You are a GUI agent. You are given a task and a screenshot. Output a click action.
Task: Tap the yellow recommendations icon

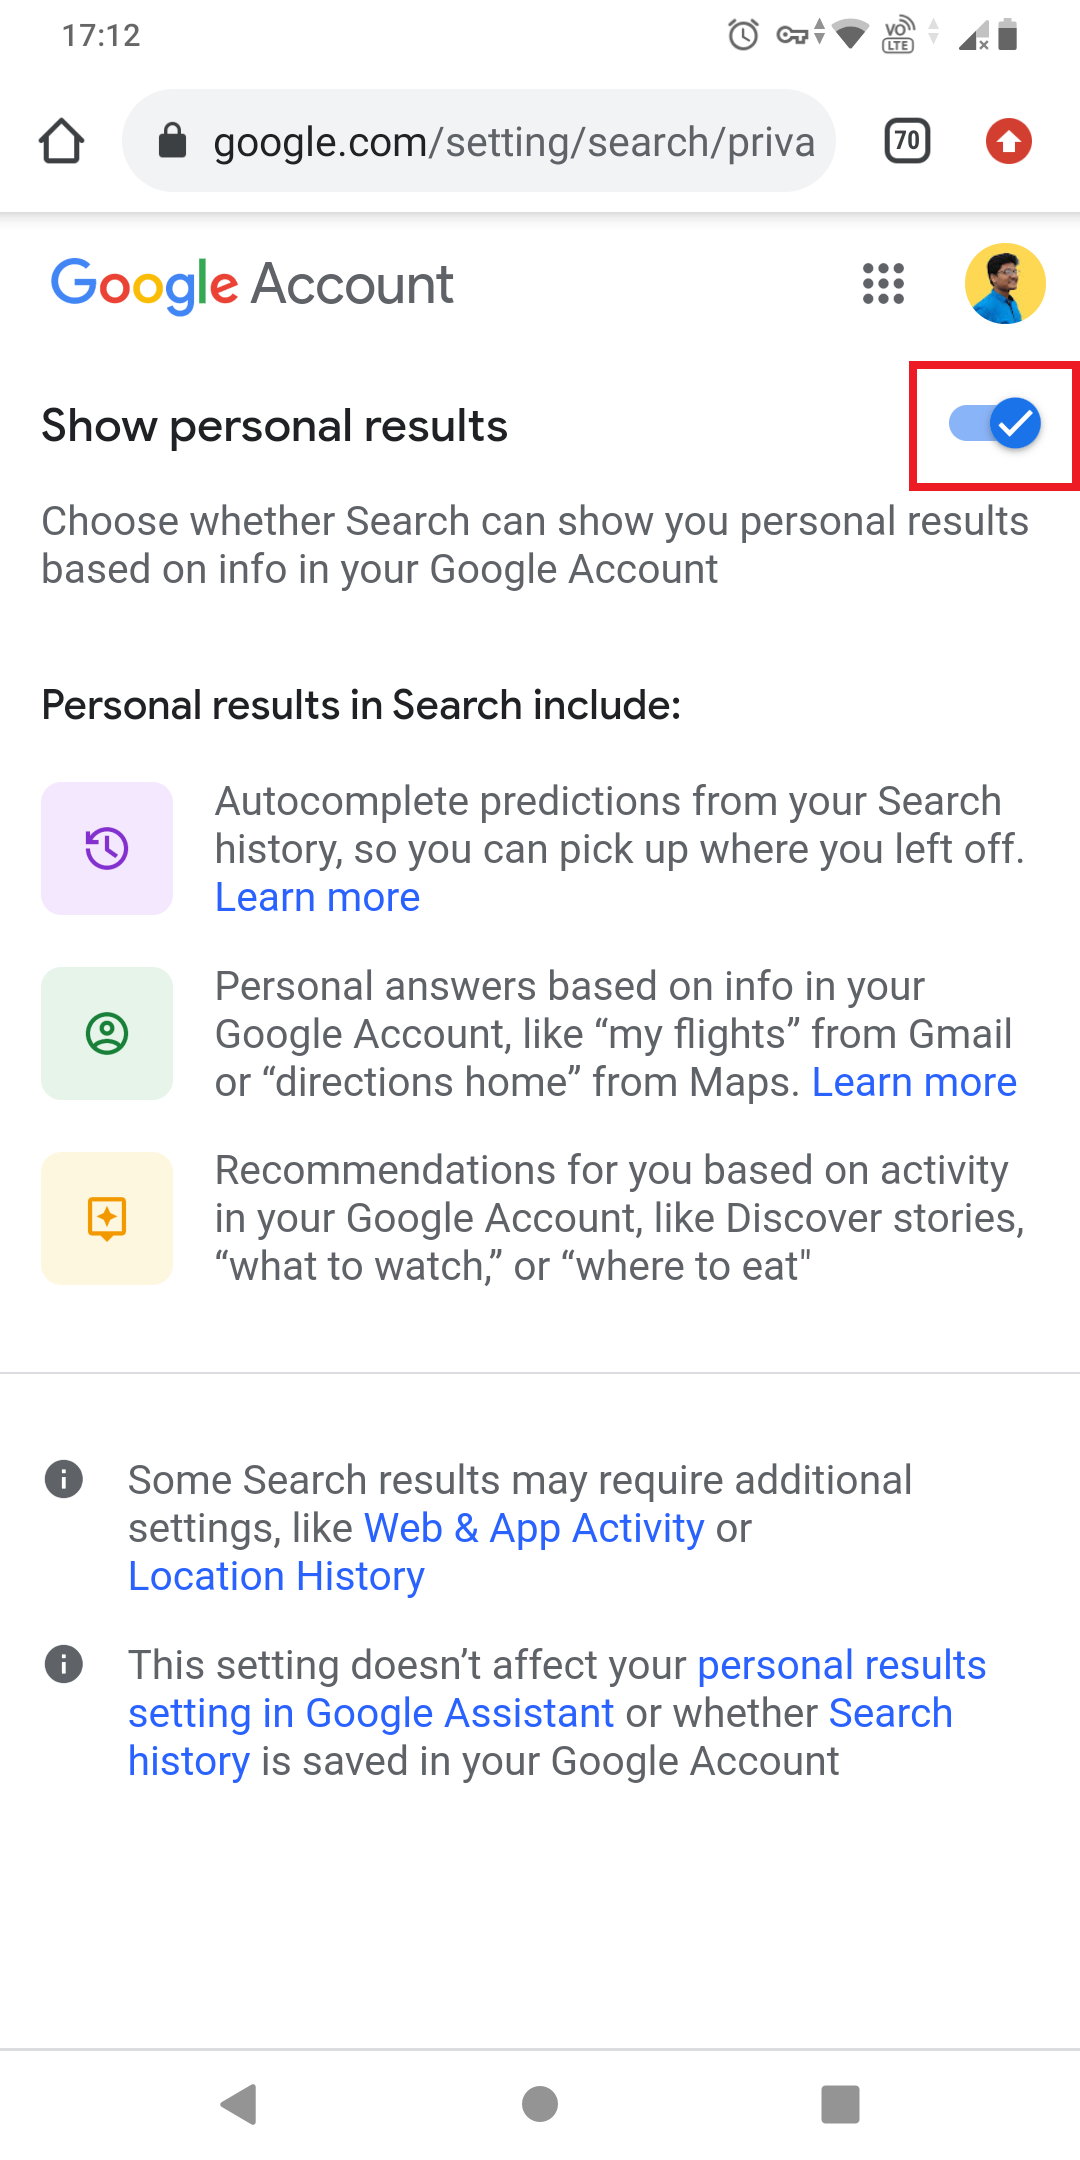pos(107,1218)
